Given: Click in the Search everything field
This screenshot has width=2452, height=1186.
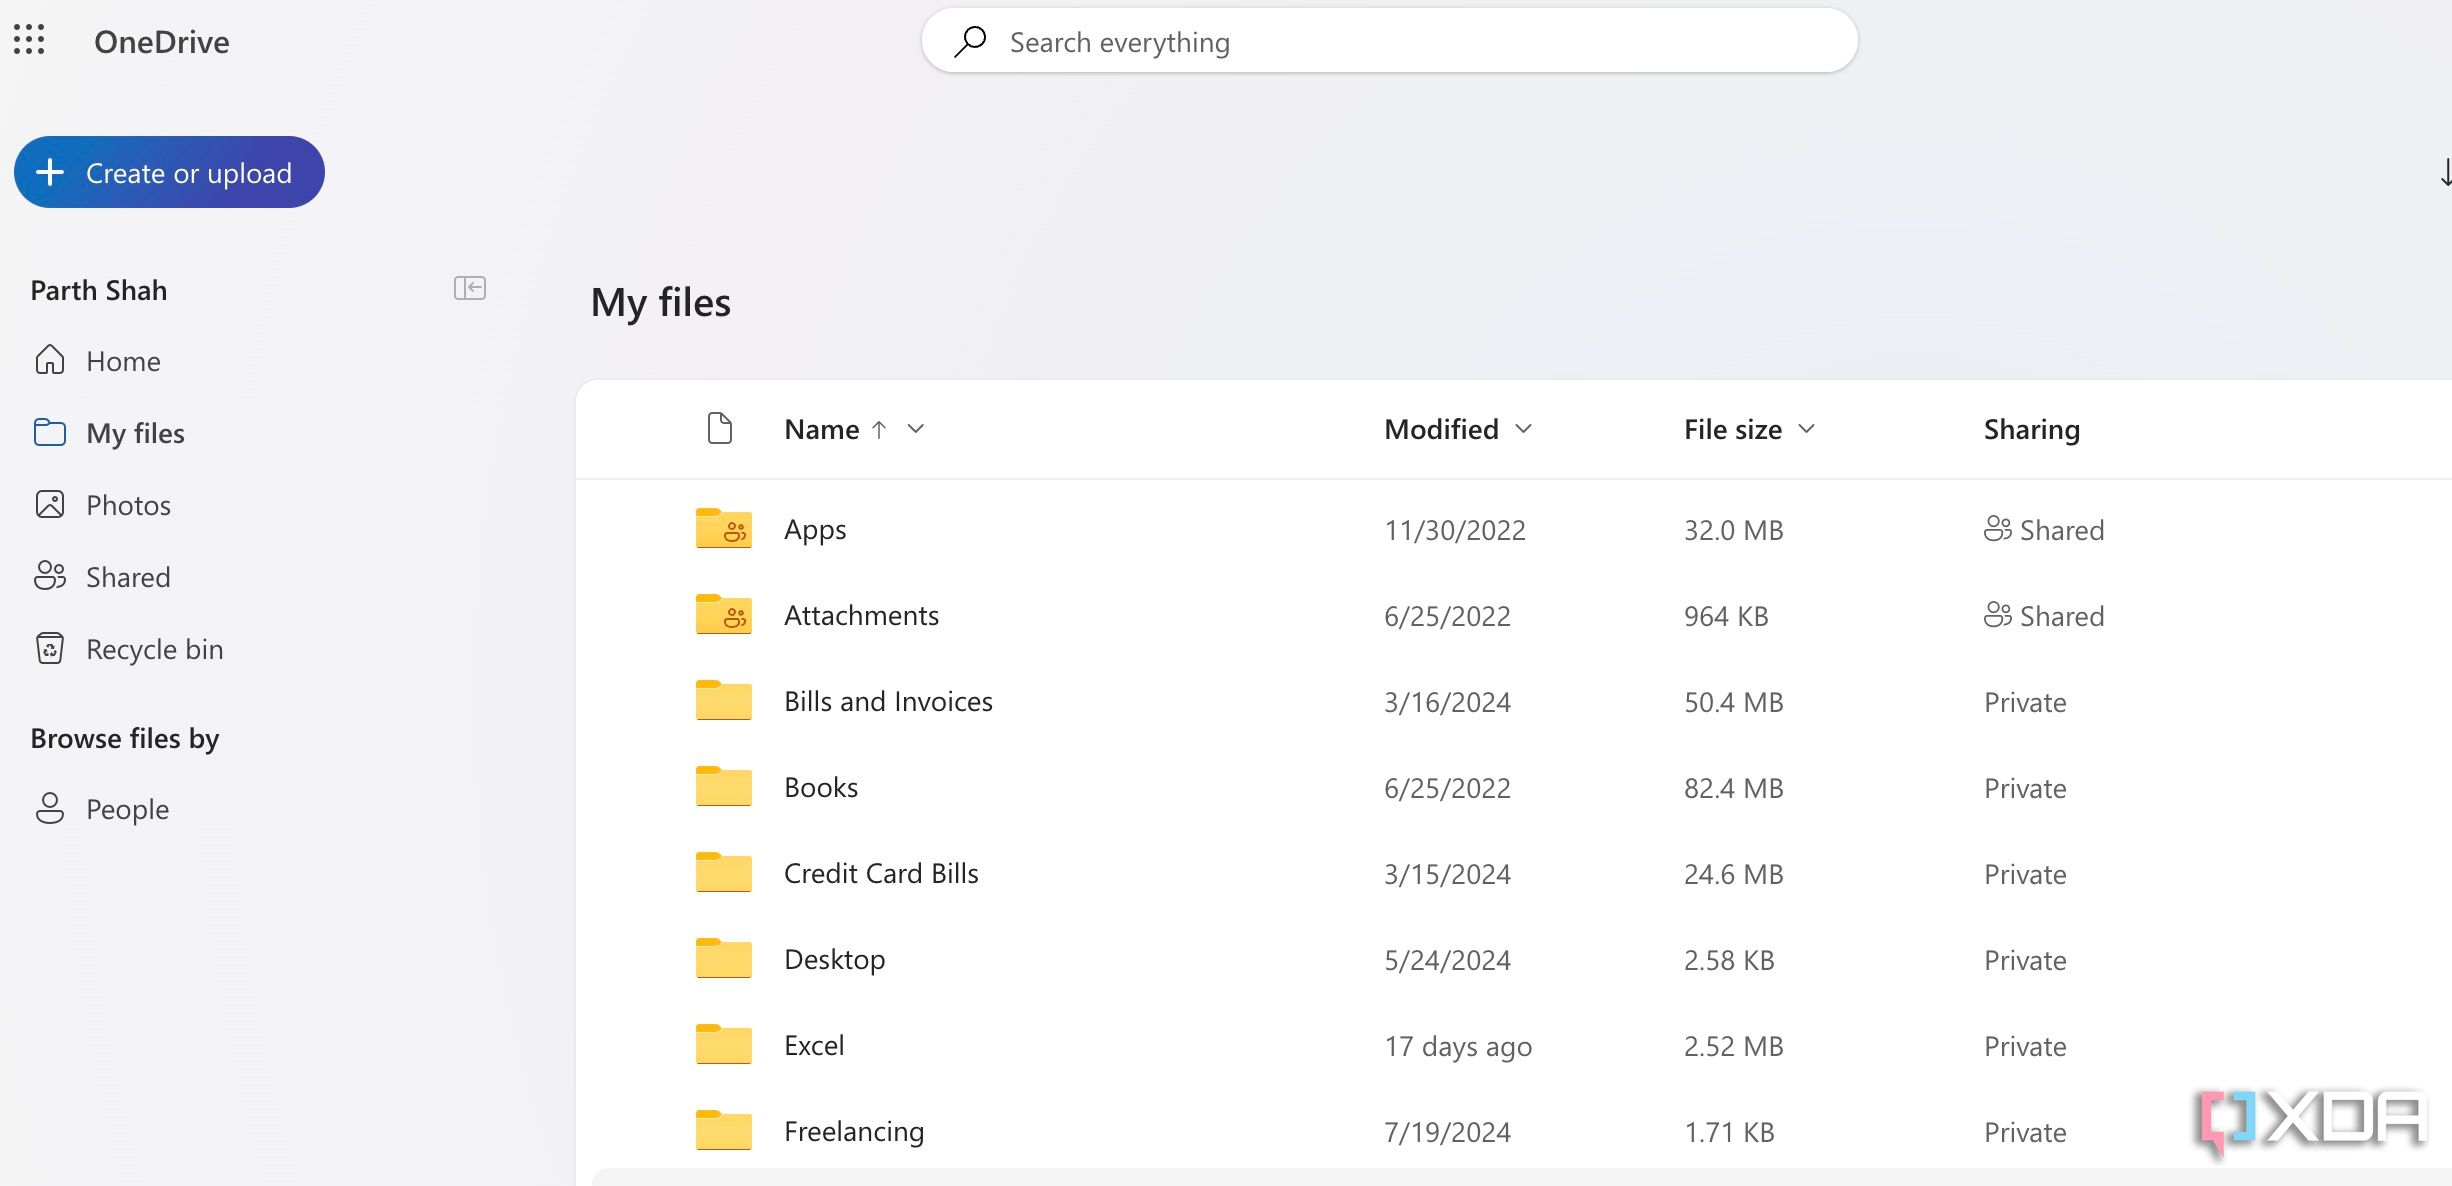Looking at the screenshot, I should coord(1389,41).
